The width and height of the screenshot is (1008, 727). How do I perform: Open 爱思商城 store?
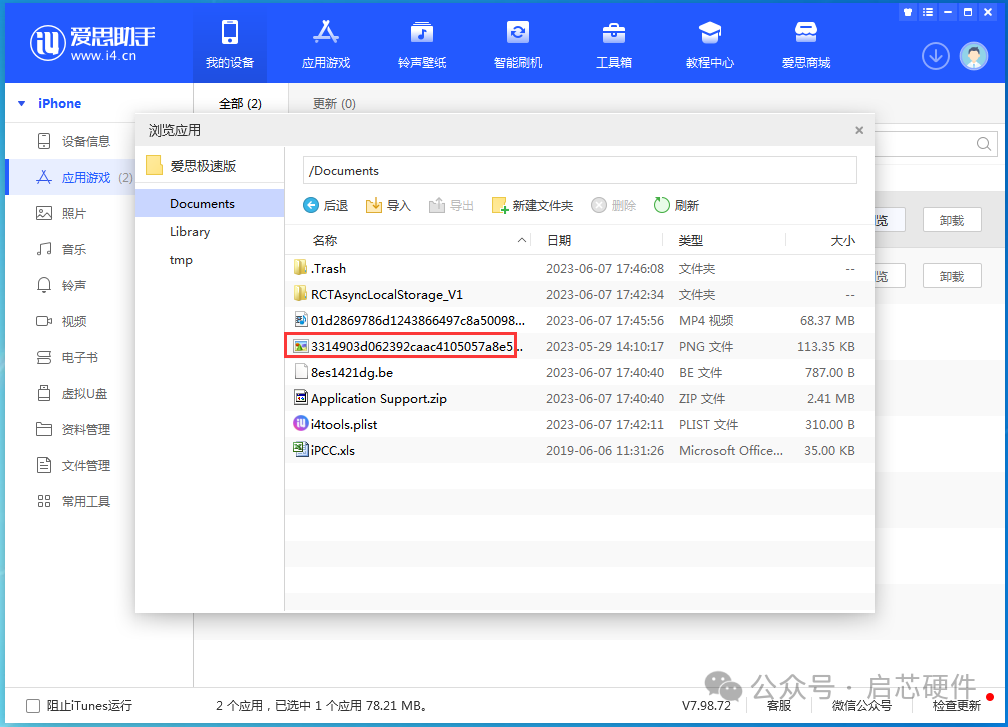point(806,44)
